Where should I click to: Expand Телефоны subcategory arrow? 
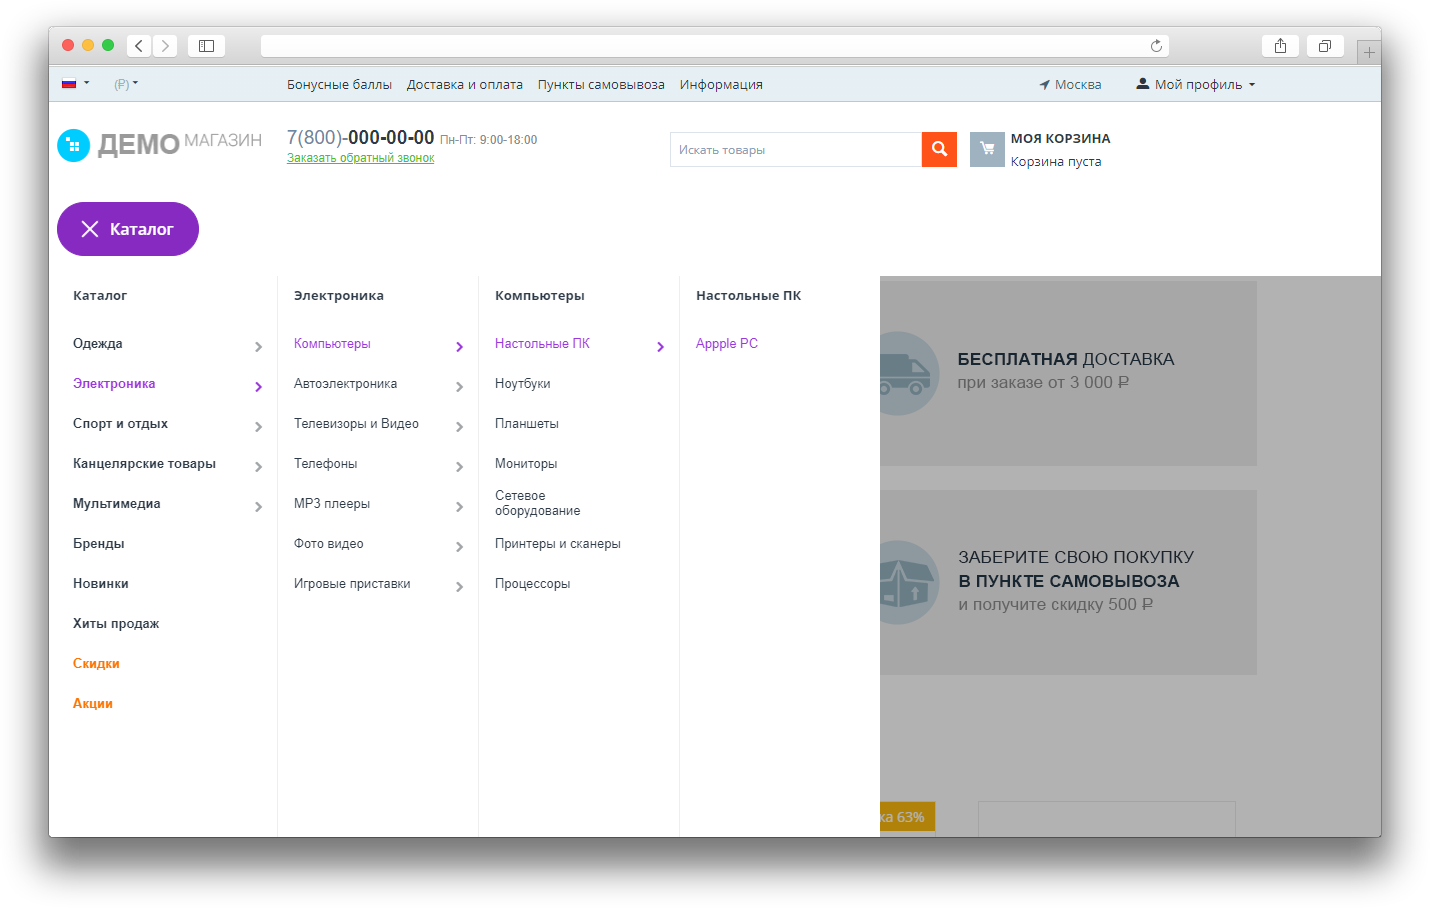point(459,467)
